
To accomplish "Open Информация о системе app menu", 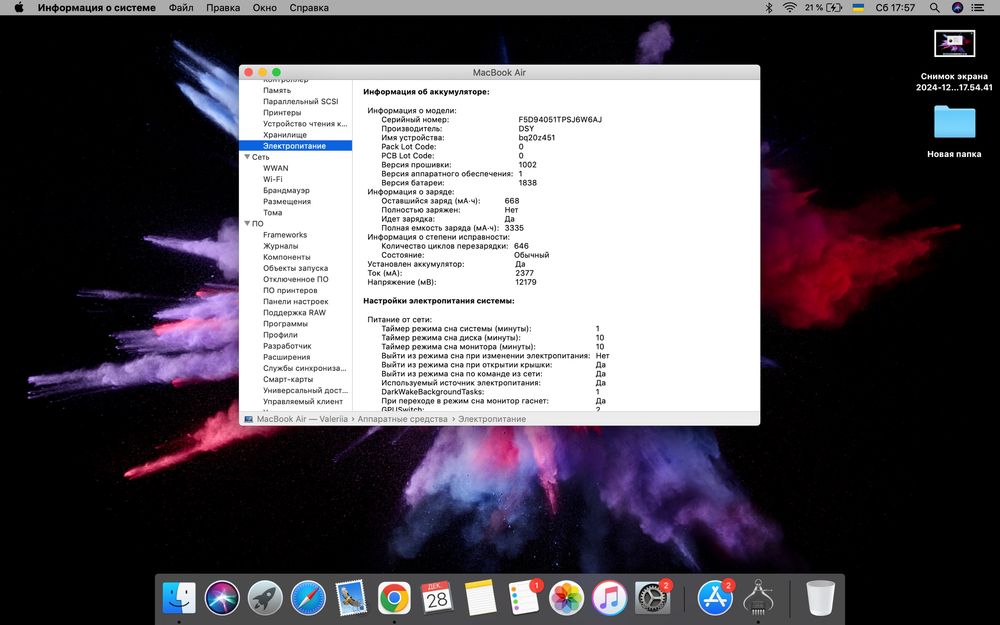I will (x=96, y=8).
